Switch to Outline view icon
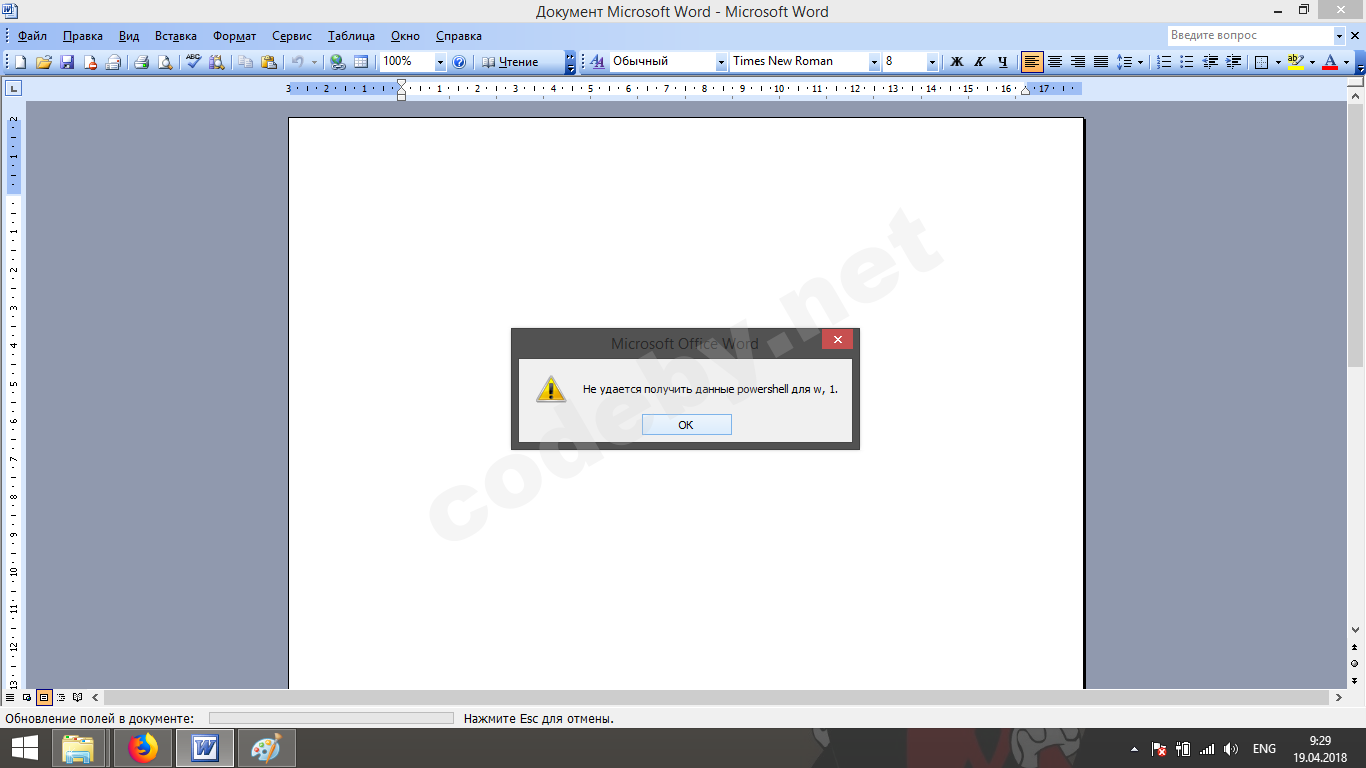Screen dimensions: 1366x768 tap(61, 697)
